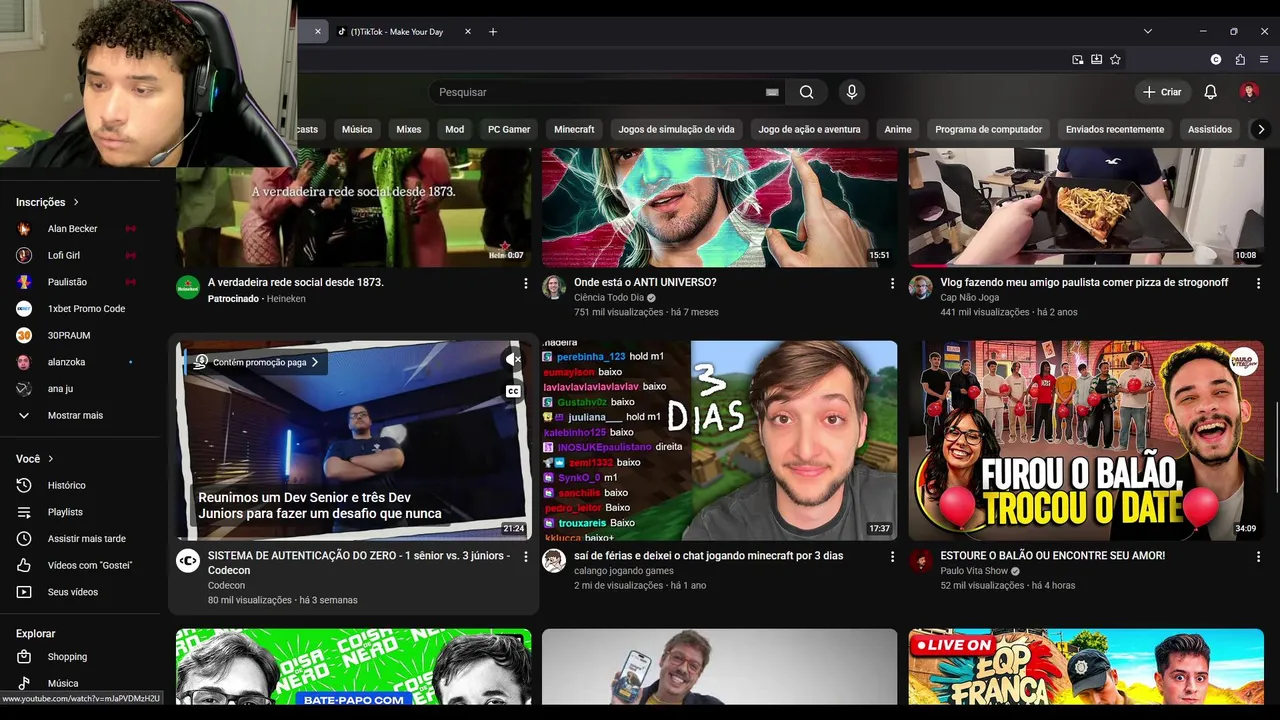Select the Enviados recentemente chip

coord(1115,129)
